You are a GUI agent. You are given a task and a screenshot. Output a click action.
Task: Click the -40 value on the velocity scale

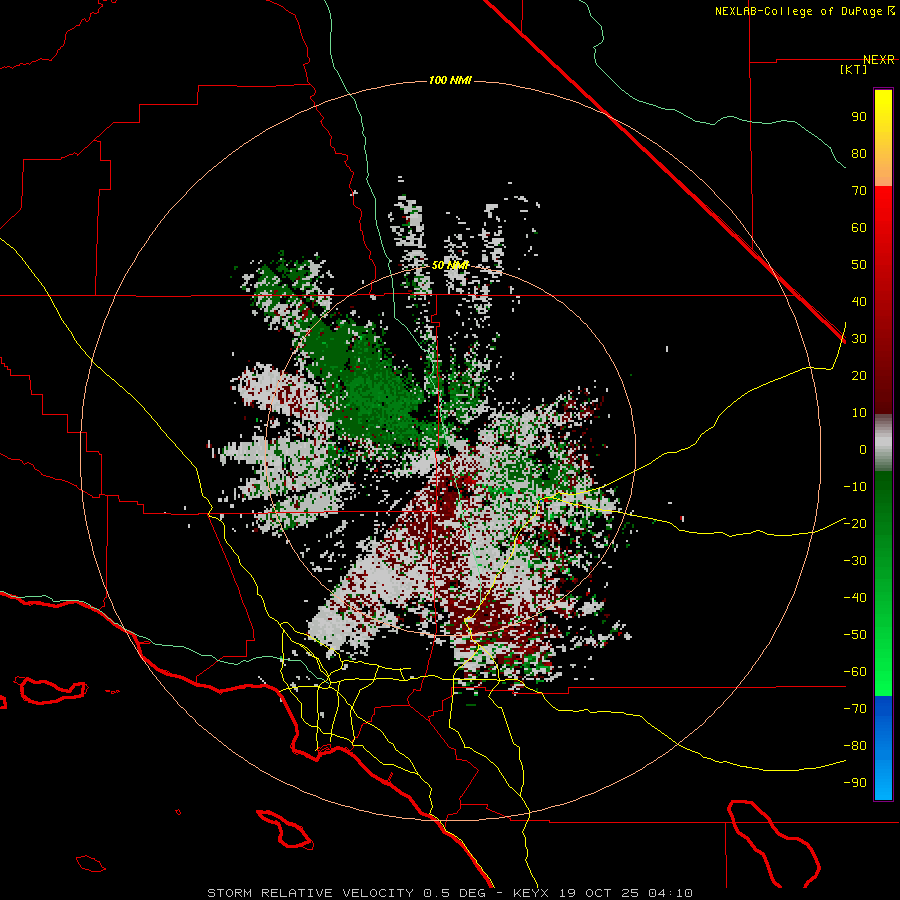pyautogui.click(x=855, y=598)
